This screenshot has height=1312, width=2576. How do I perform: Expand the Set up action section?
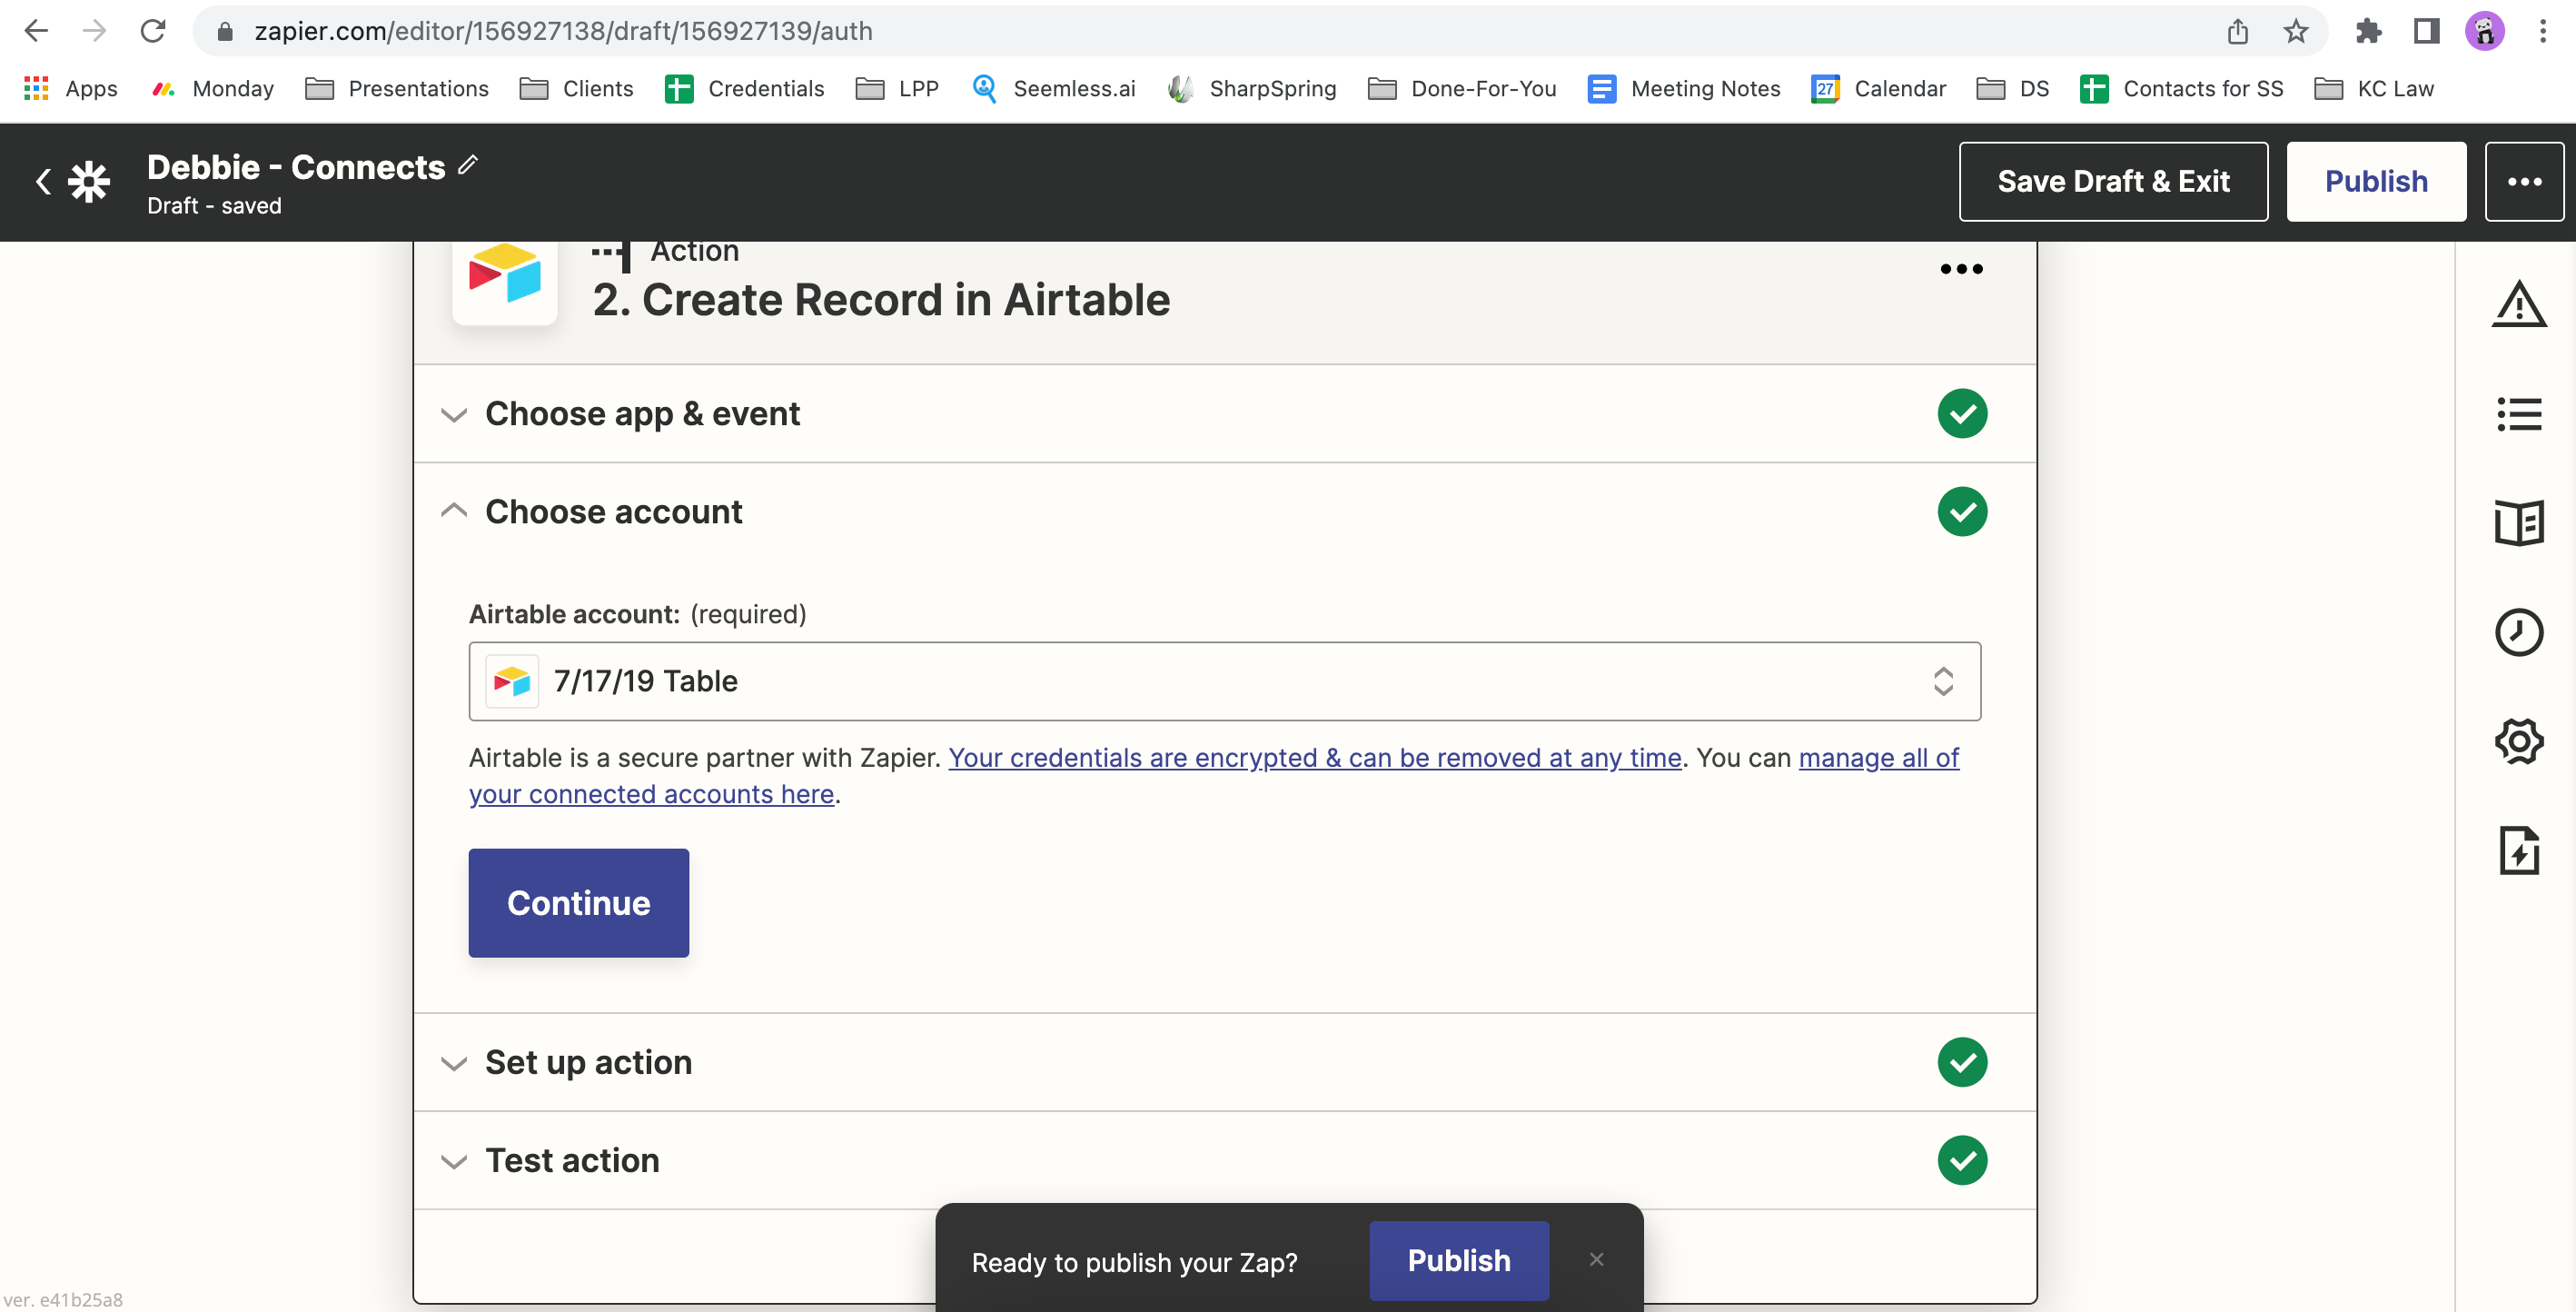tap(1225, 1062)
